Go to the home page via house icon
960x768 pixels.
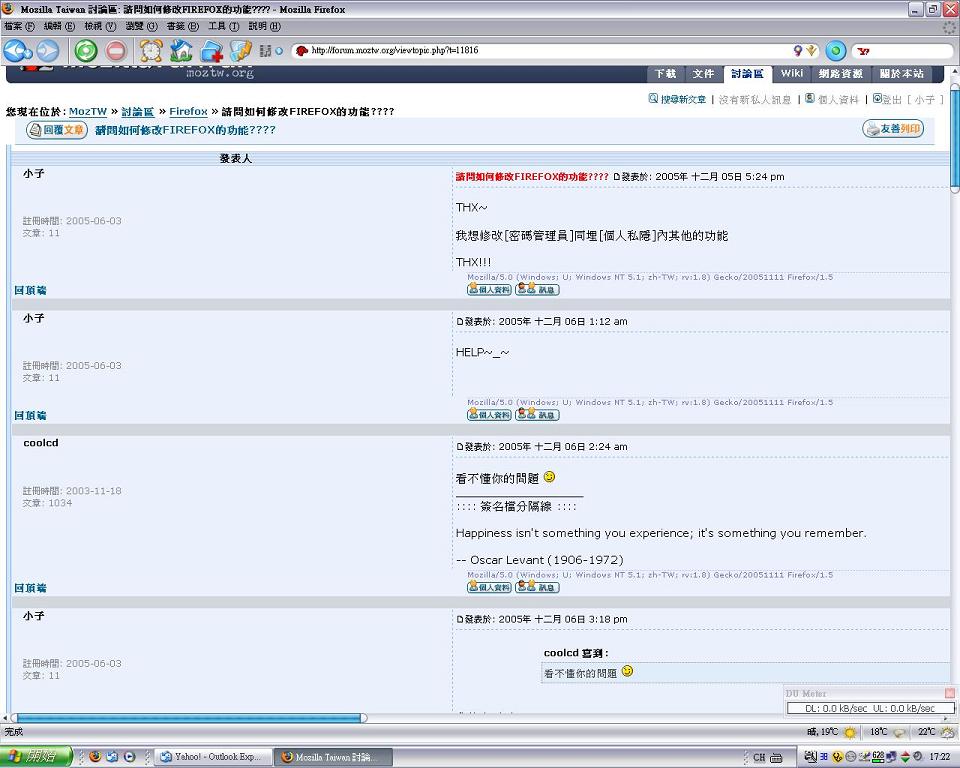(181, 51)
